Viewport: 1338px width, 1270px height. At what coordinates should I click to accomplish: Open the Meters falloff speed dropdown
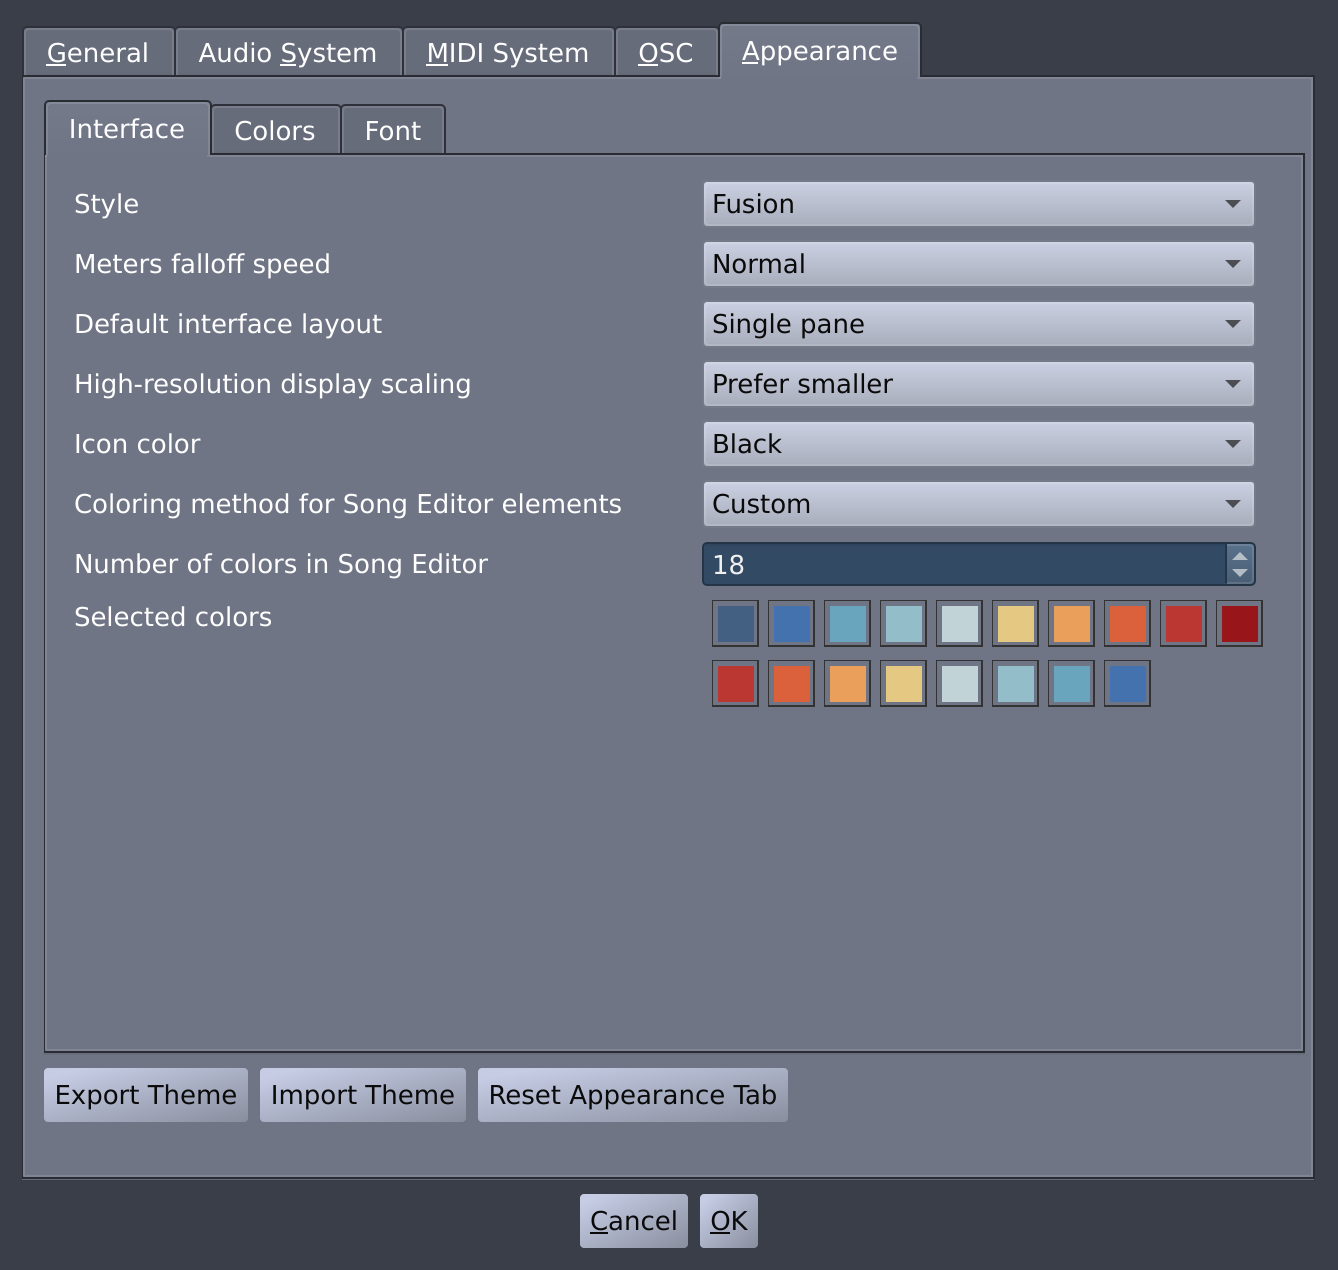978,264
